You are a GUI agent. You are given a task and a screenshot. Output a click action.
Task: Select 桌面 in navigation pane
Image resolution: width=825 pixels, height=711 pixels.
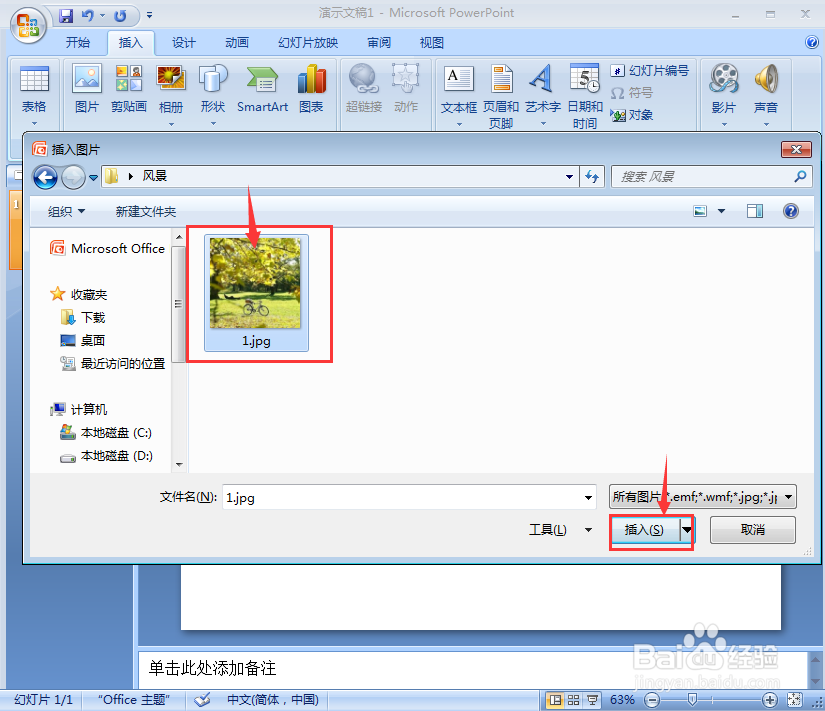[83, 341]
